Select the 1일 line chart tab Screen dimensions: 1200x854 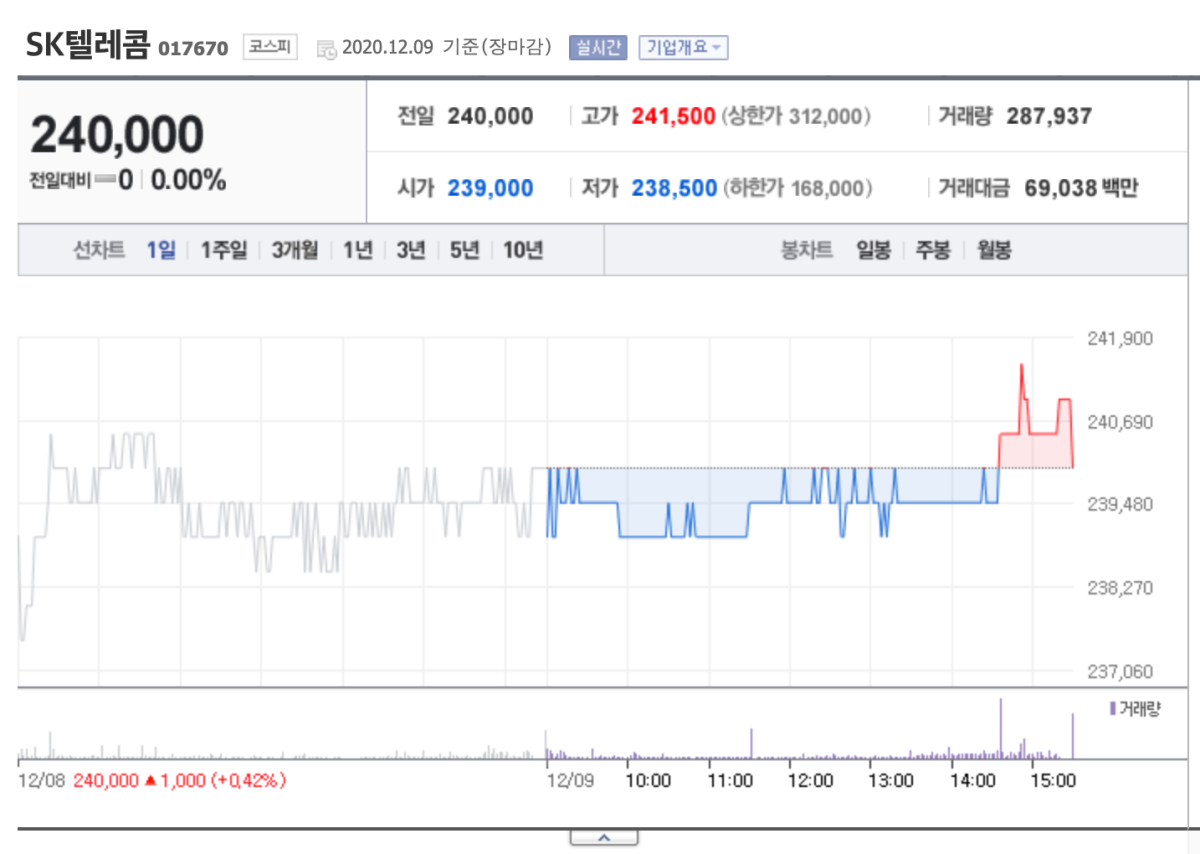[x=160, y=250]
